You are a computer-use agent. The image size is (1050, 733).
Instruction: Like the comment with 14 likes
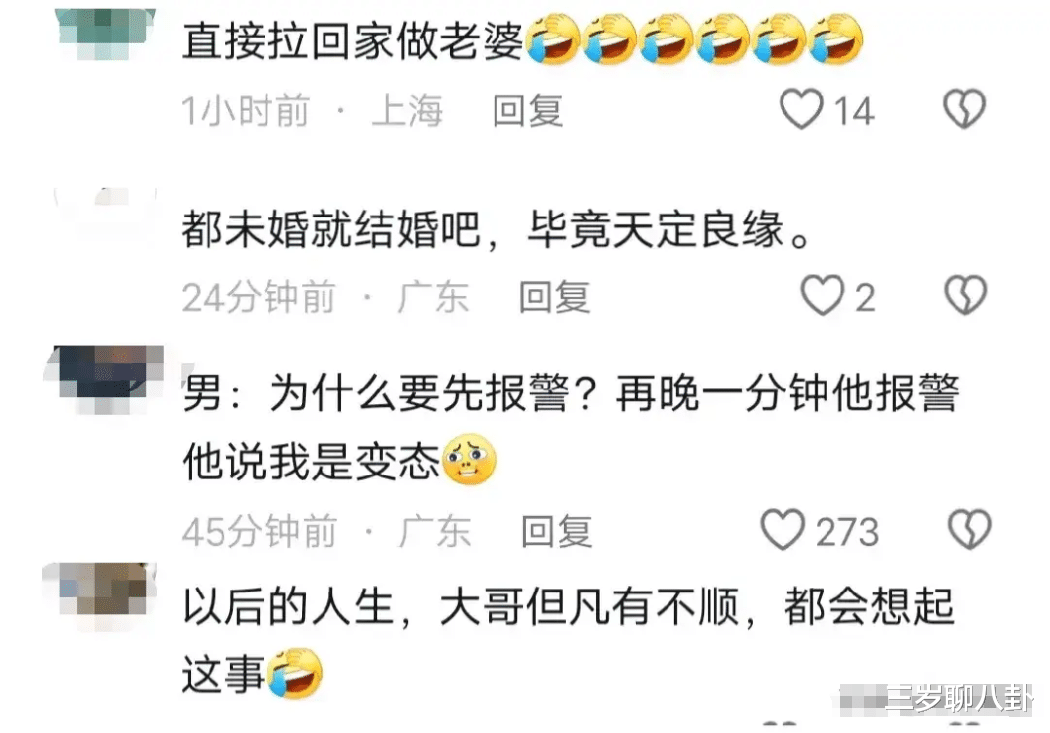(802, 109)
